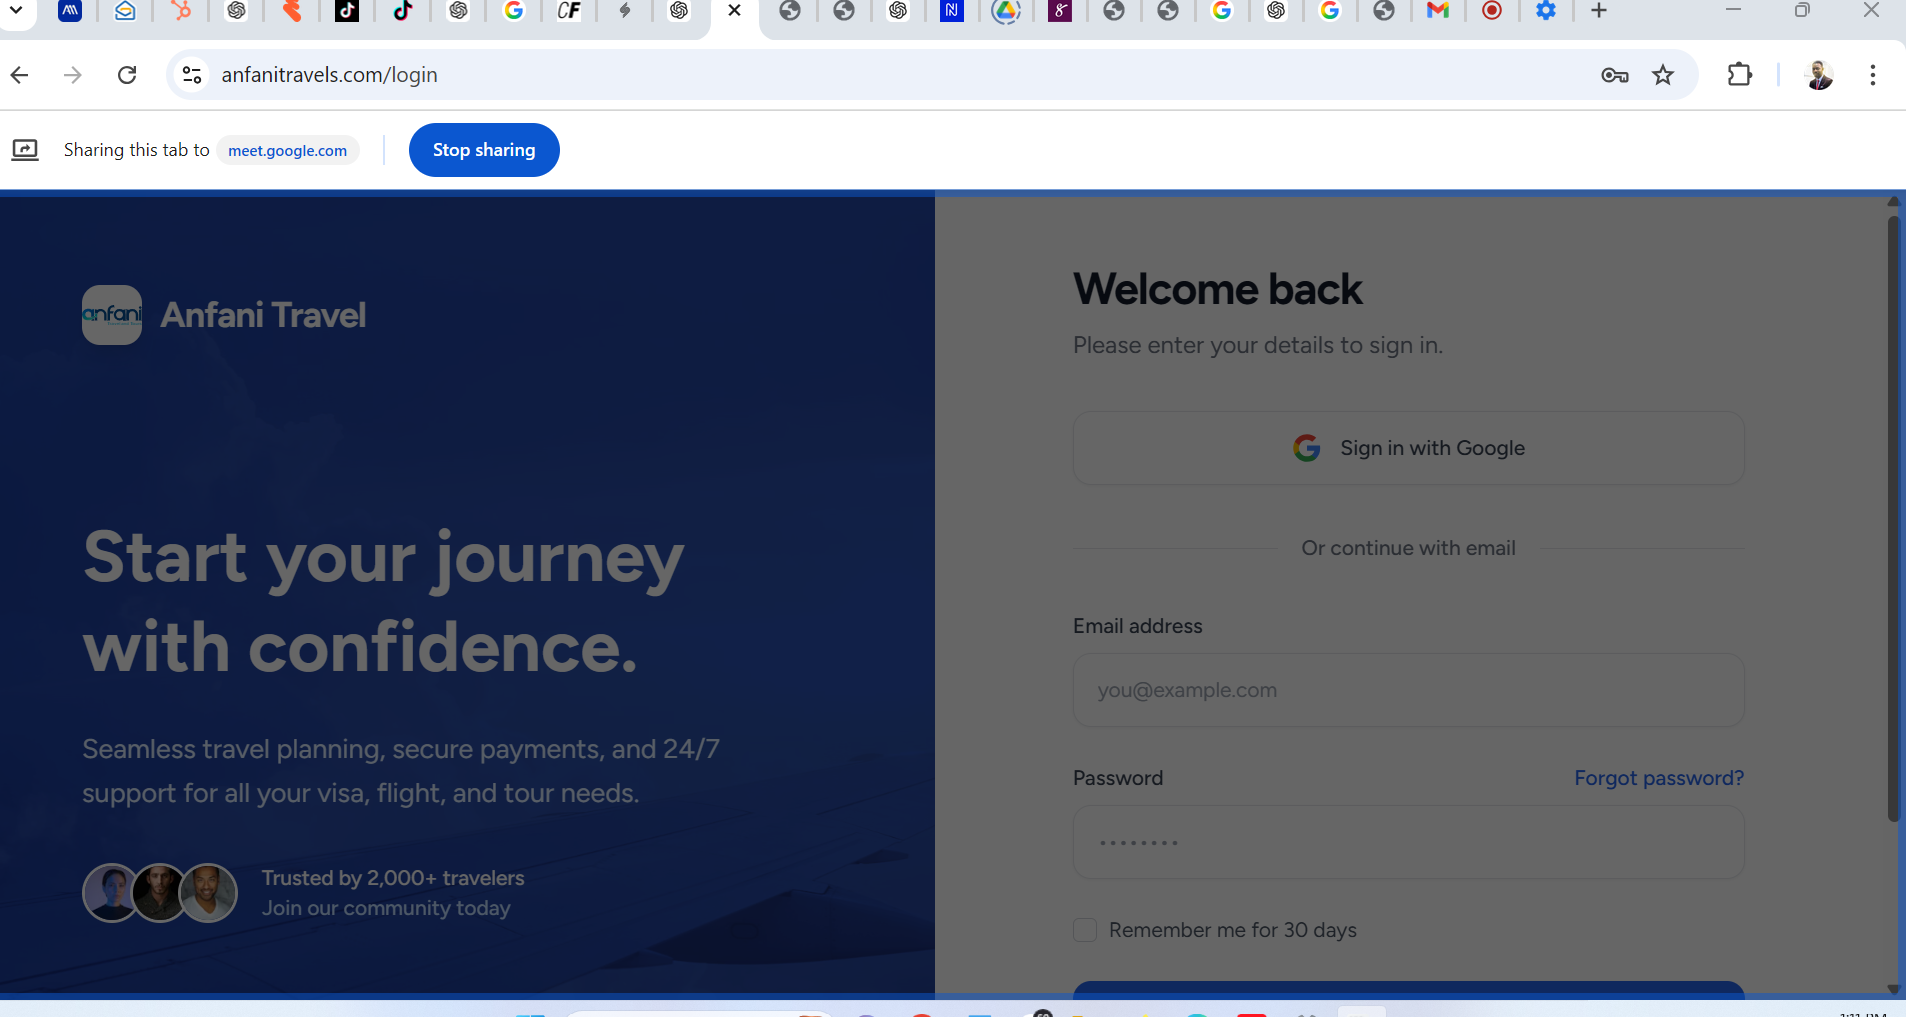The height and width of the screenshot is (1017, 1906).
Task: Open the Forgot password link
Action: (1658, 778)
